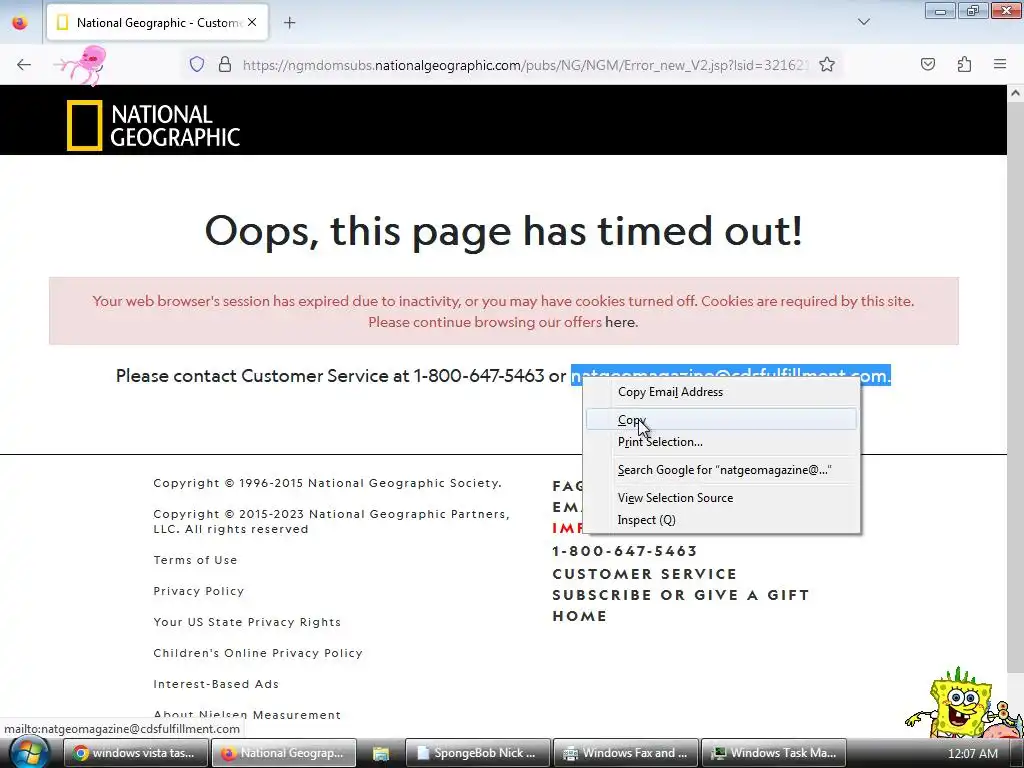Choose View Selection Source menu item

(722, 498)
